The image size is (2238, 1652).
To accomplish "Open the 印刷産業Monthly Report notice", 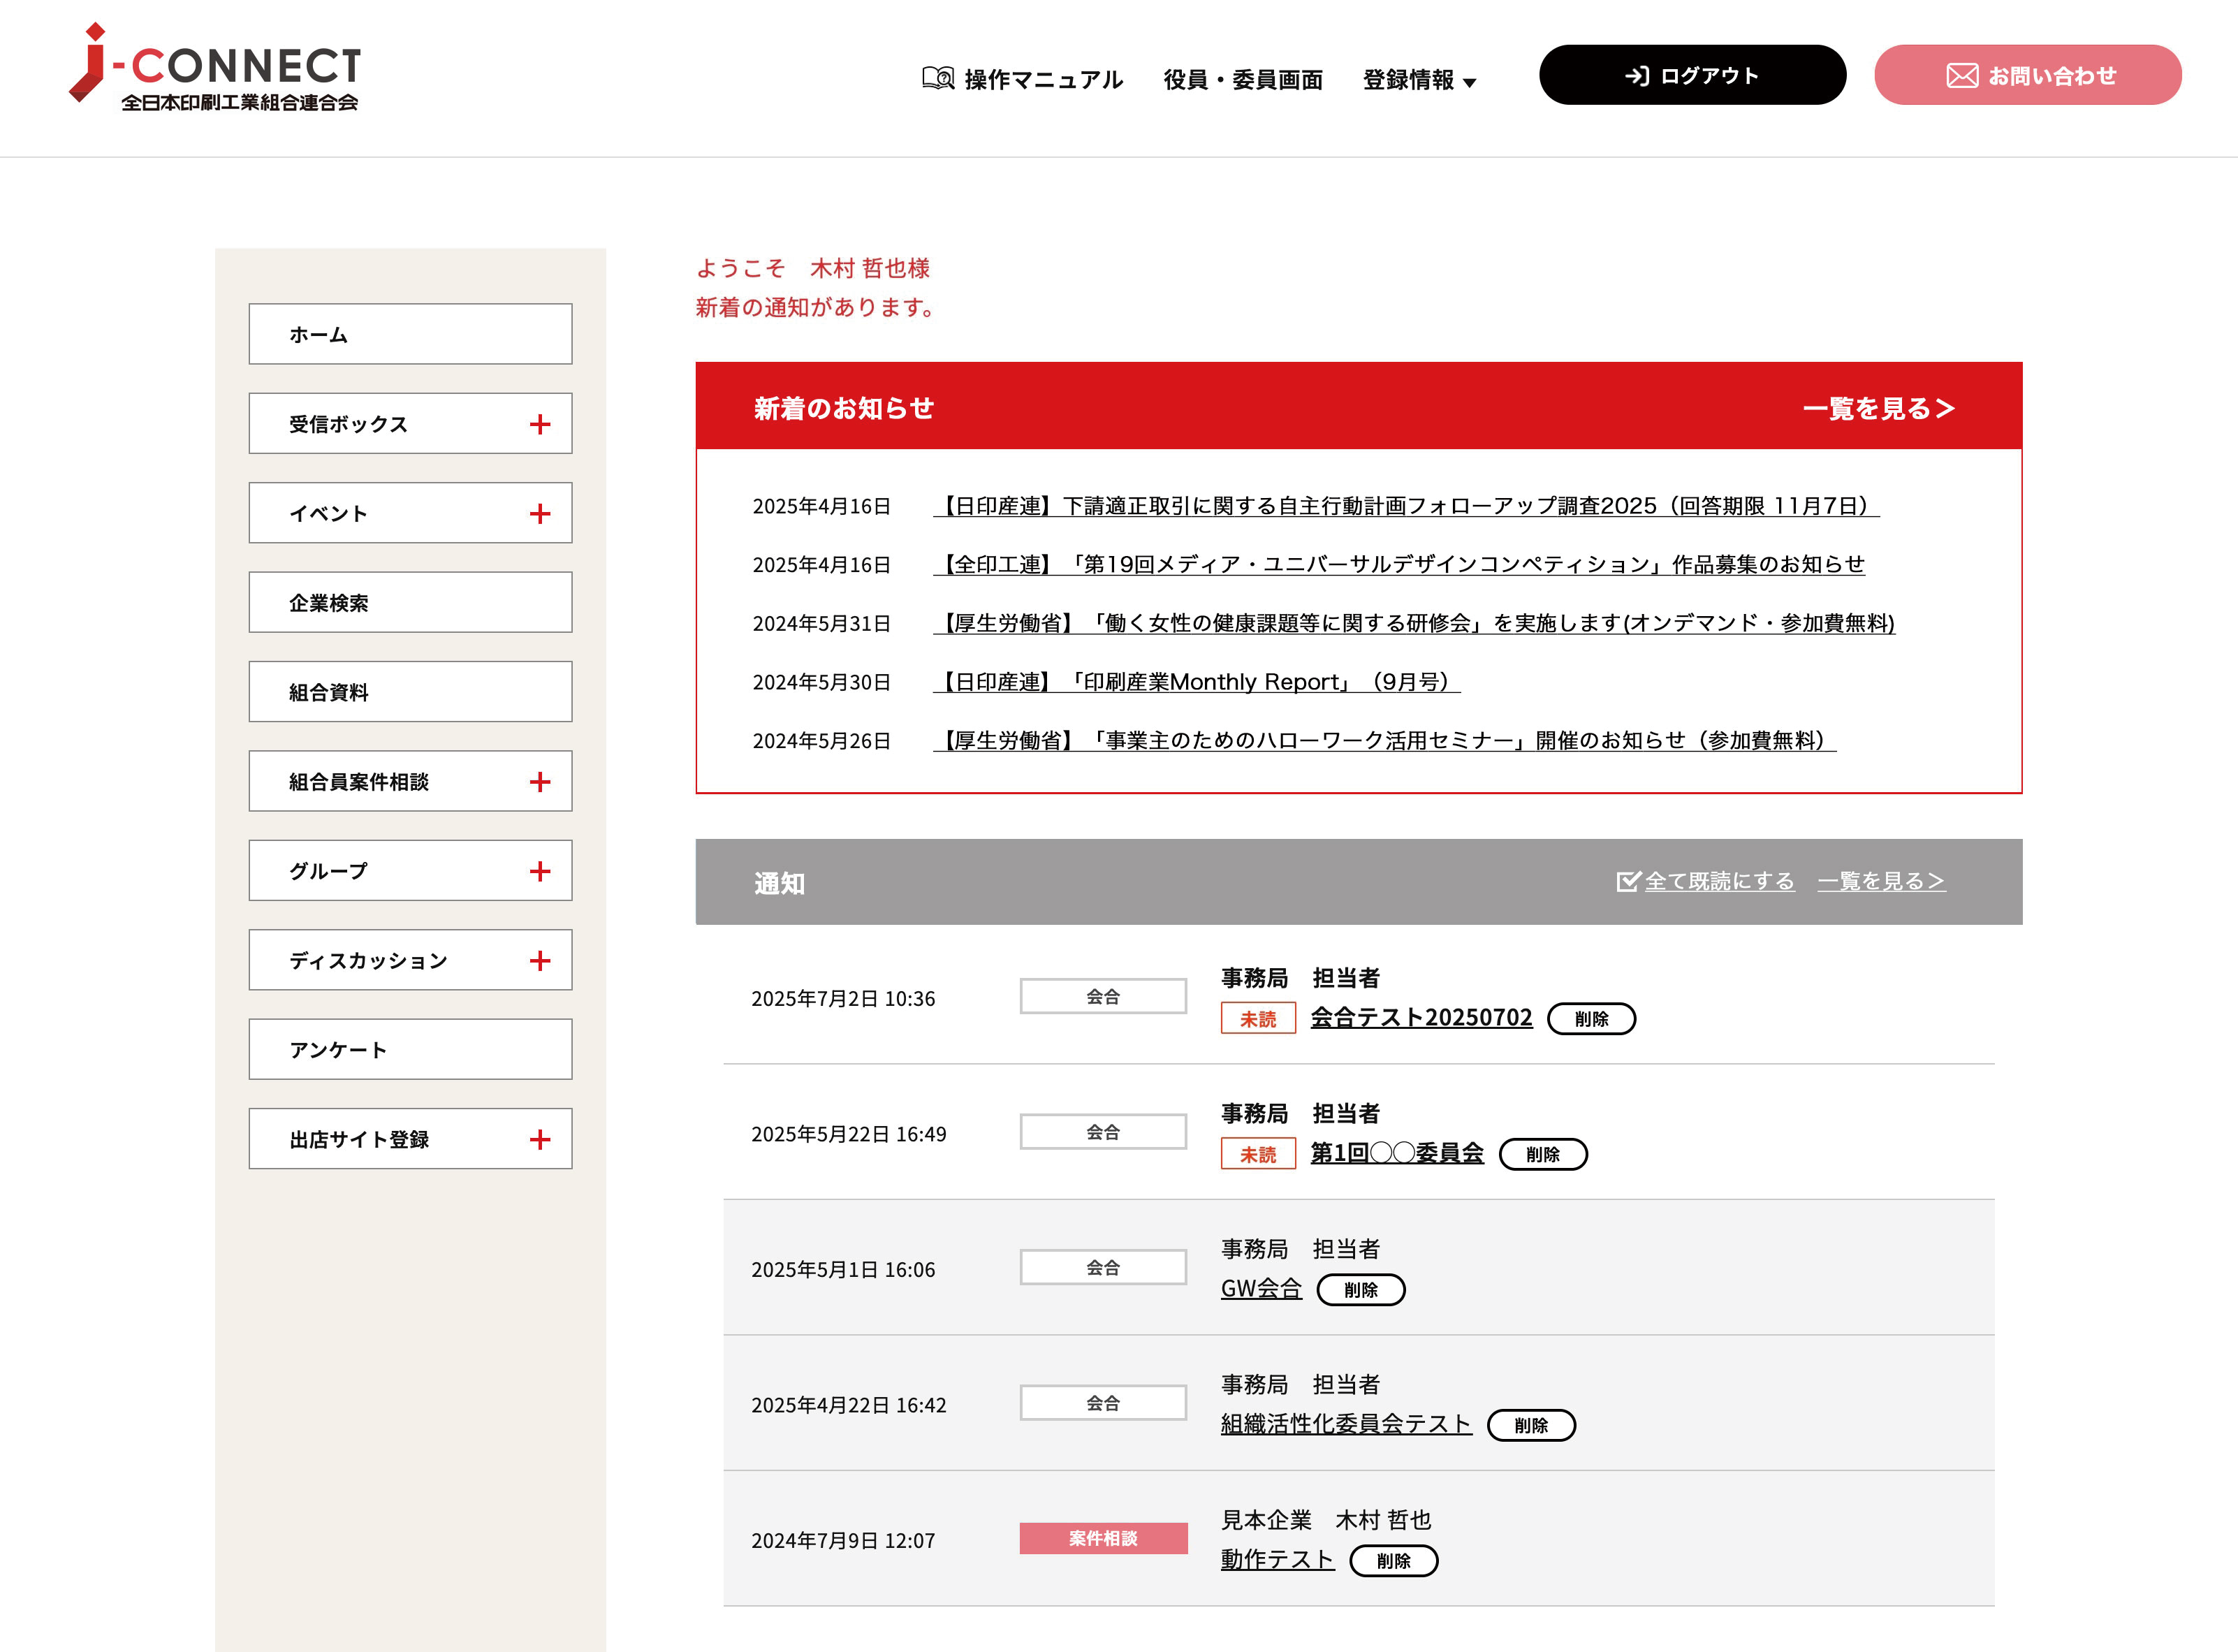I will [x=1196, y=682].
